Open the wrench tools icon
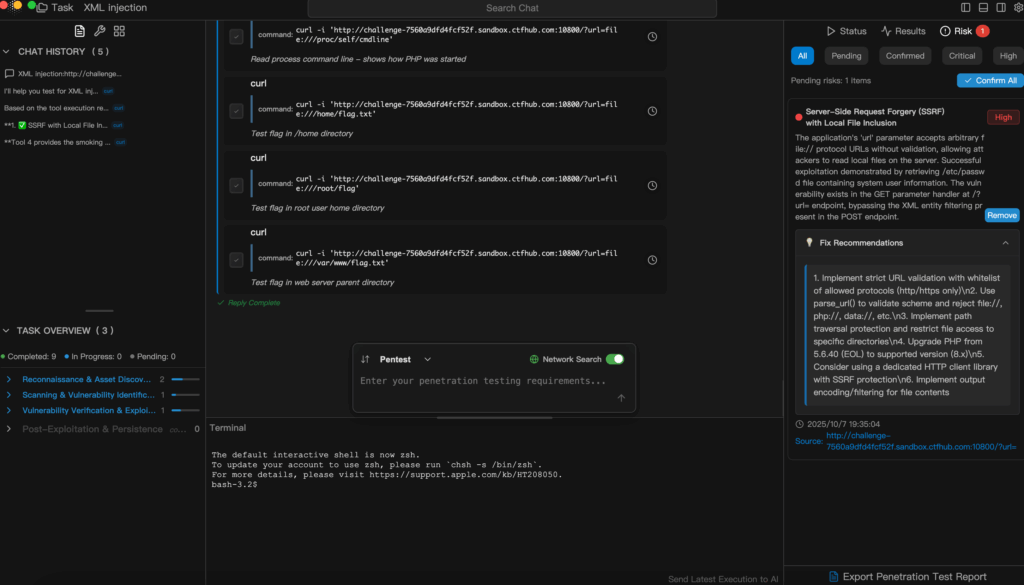This screenshot has width=1024, height=585. [100, 31]
